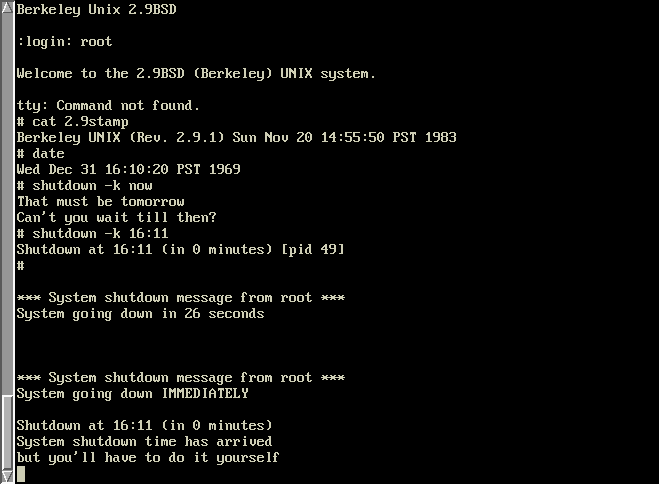The height and width of the screenshot is (484, 659).
Task: Click 'That must be tomorrow' text
Action: click(x=100, y=201)
